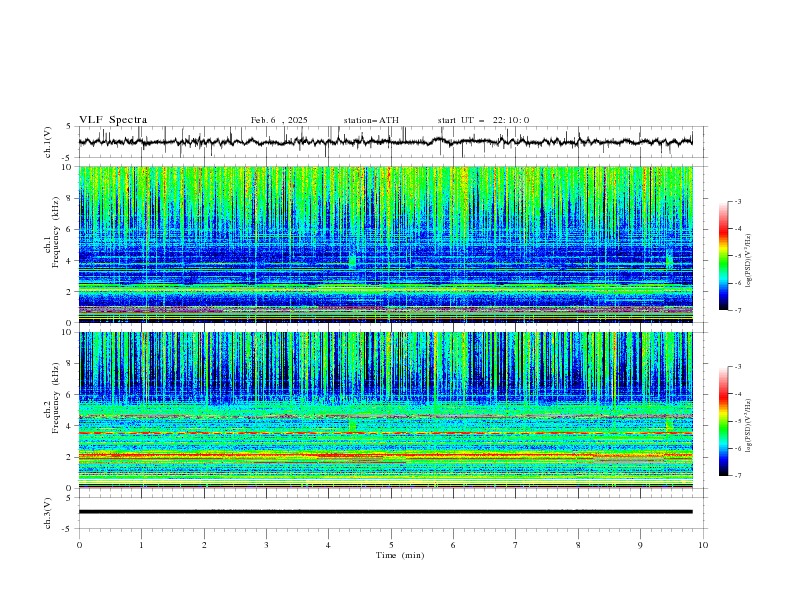Screen dimensions: 792x612
Task: Click the ch.1 colorbar "log(PSD)(V²/Hz)" label
Action: pyautogui.click(x=749, y=261)
